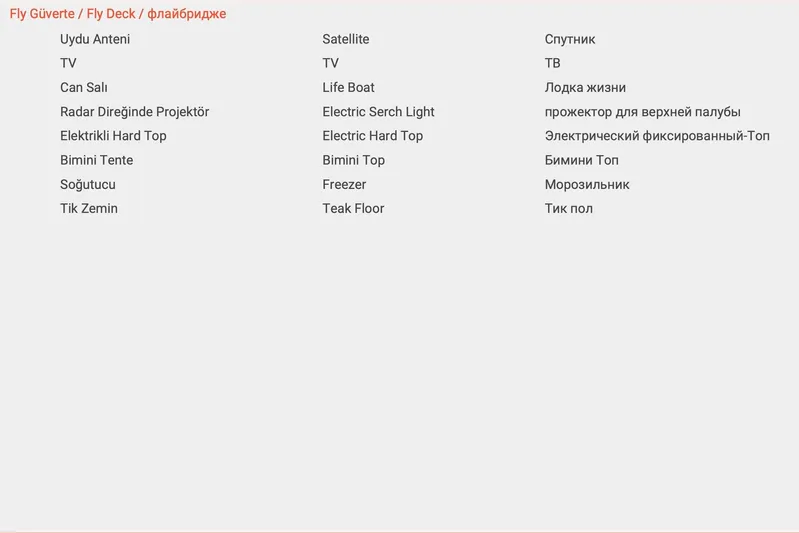This screenshot has width=799, height=533.
Task: Click the Electric Hard Top entry
Action: 373,136
